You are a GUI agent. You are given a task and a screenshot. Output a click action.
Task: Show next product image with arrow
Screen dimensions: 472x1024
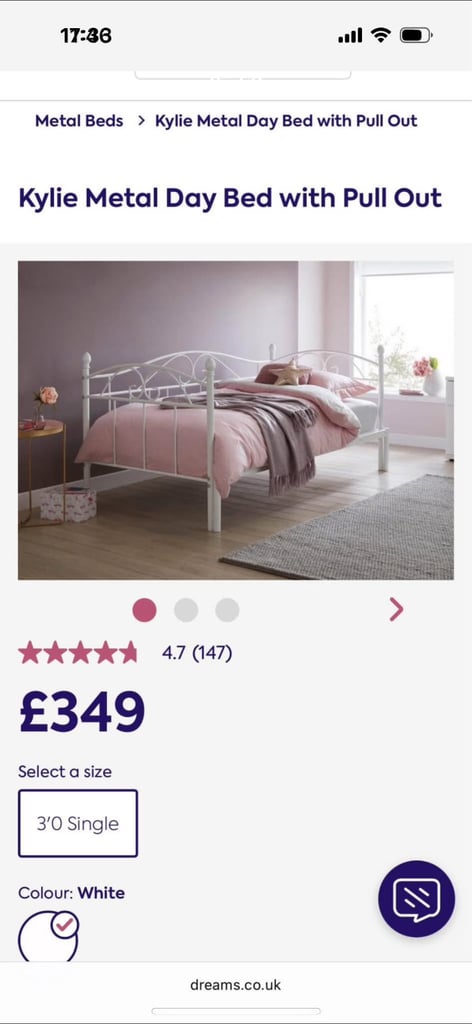(396, 610)
